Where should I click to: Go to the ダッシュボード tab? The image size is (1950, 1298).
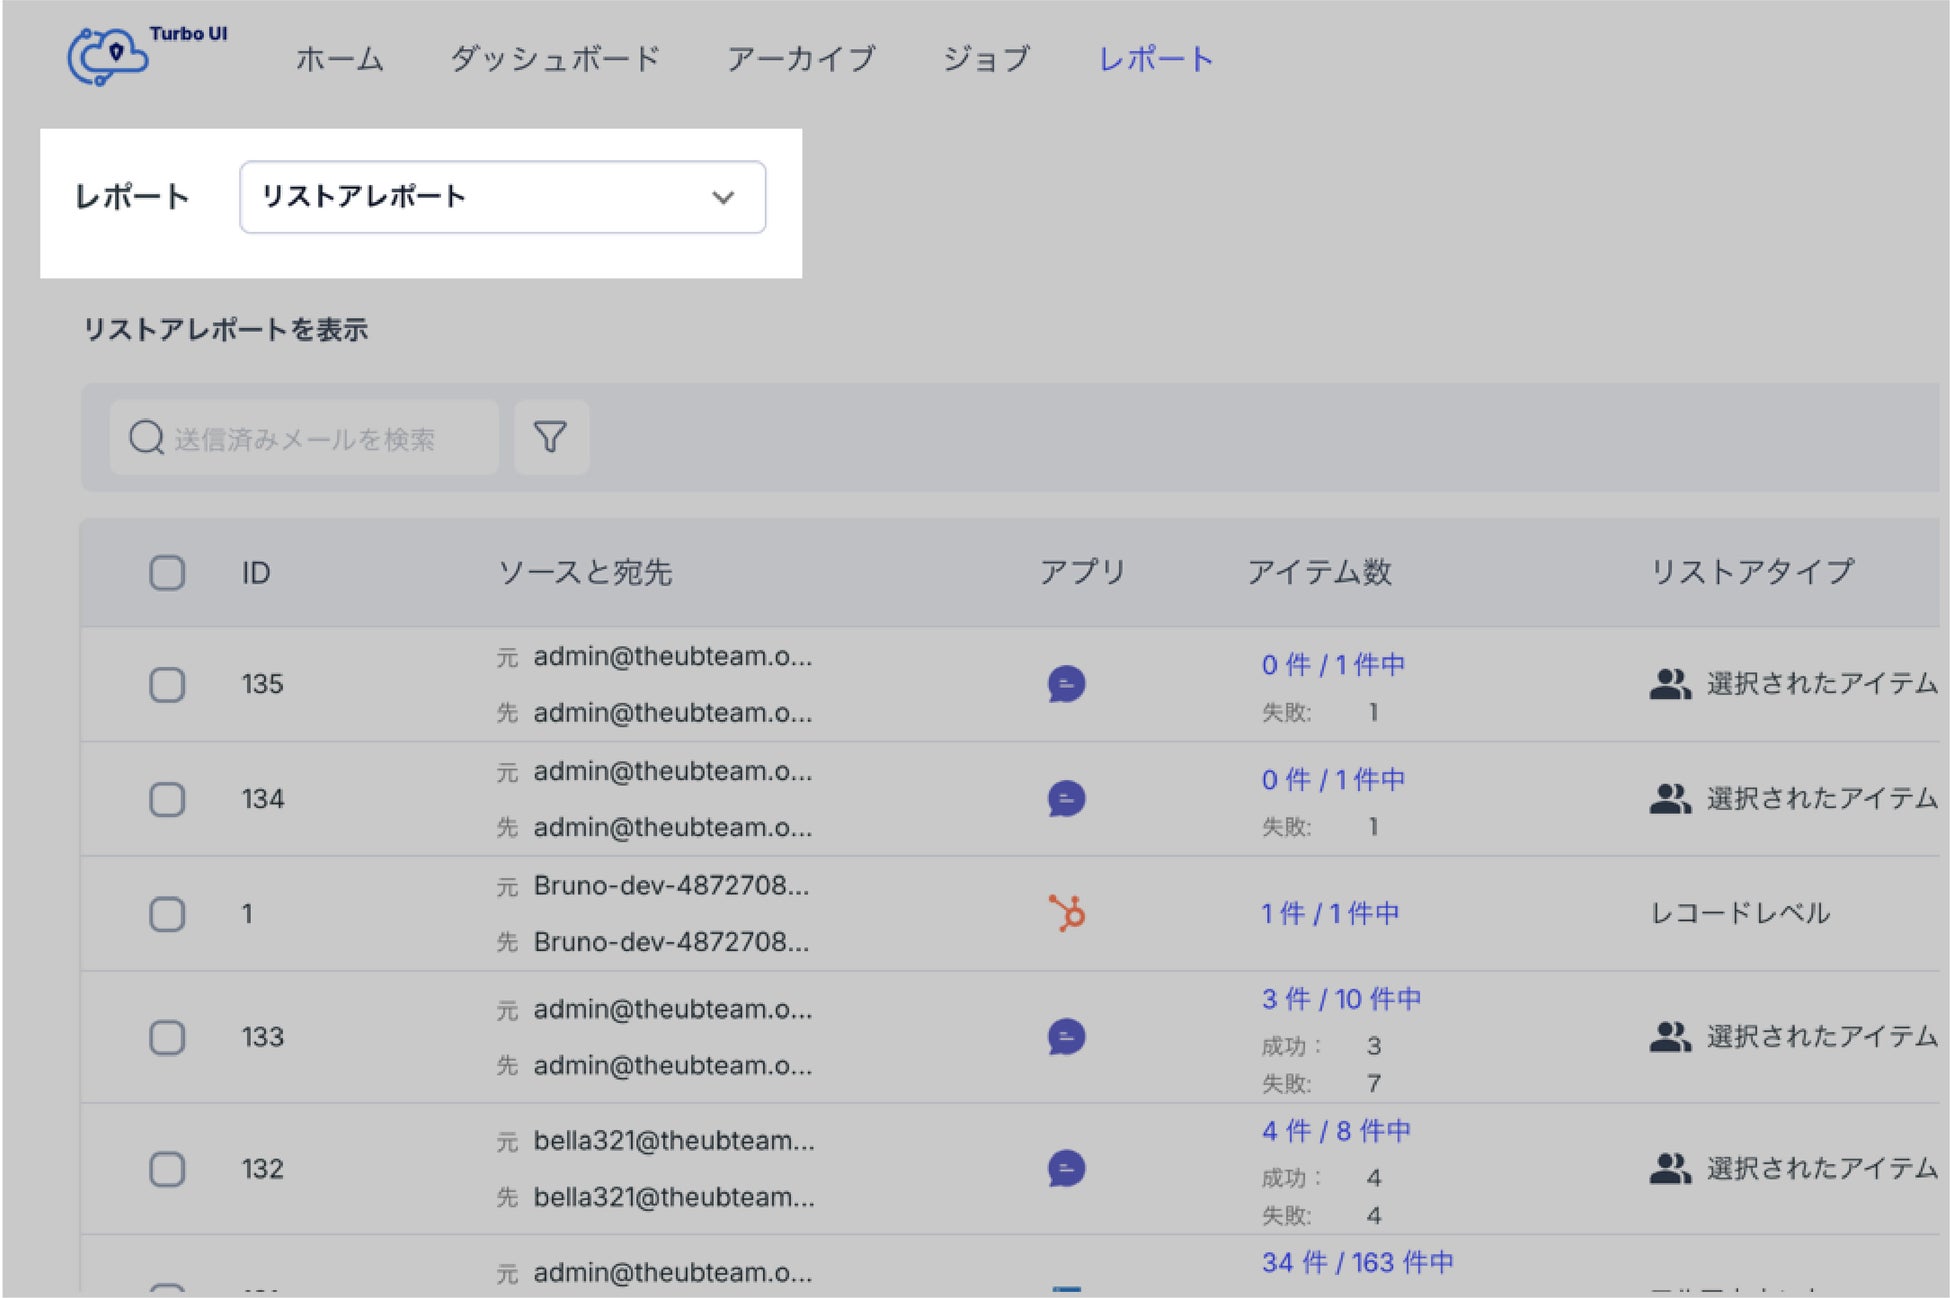(x=554, y=59)
